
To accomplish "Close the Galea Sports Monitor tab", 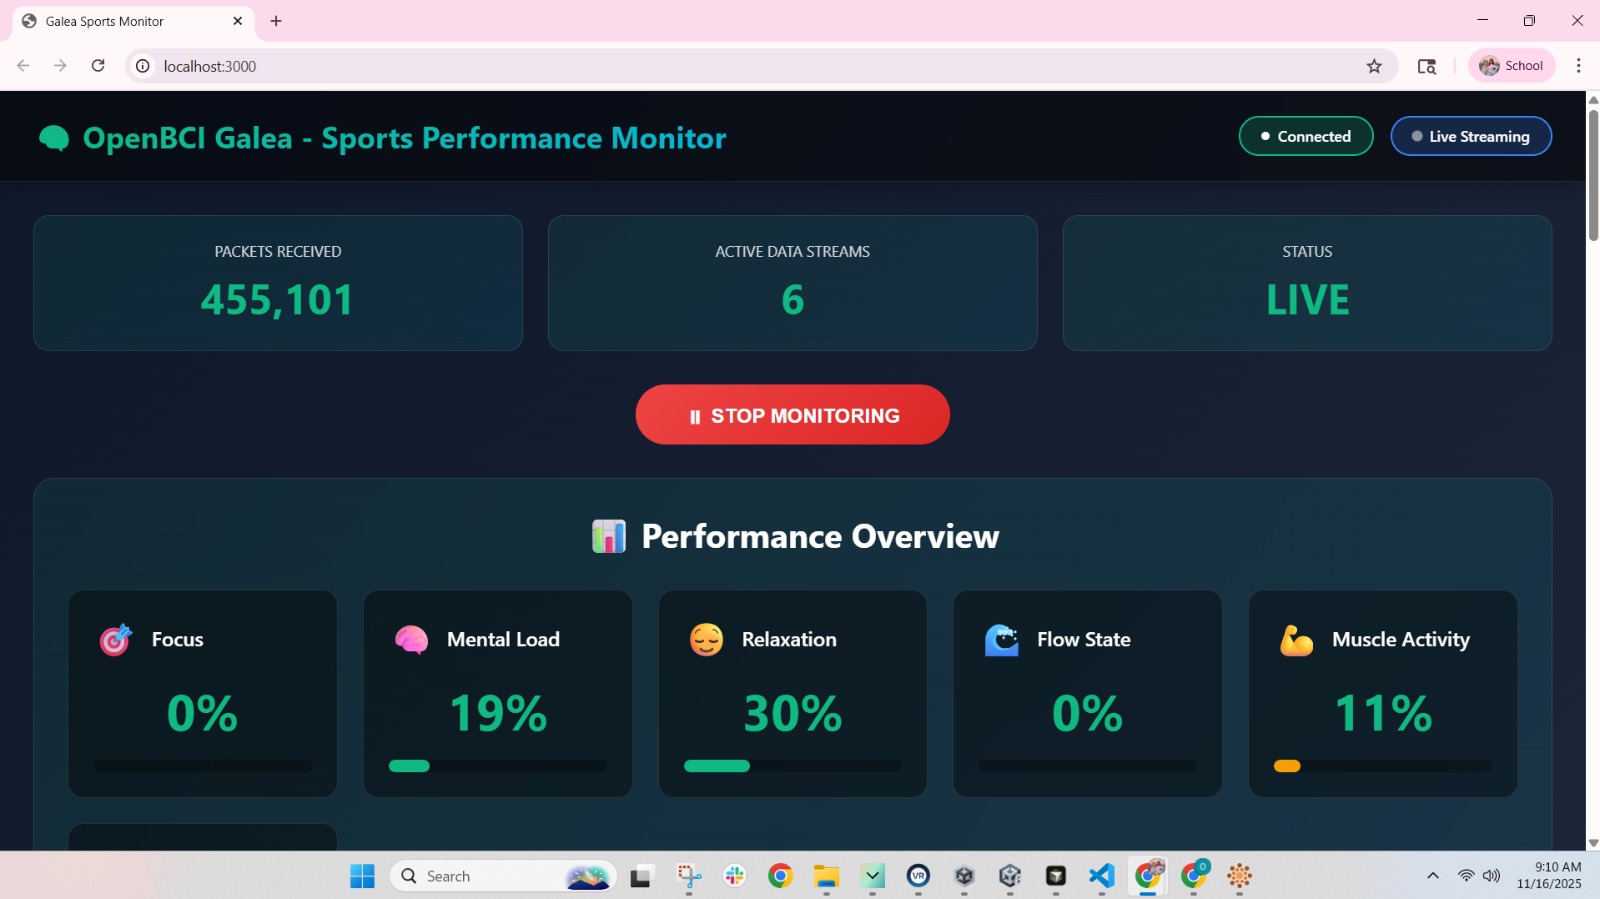I will [237, 21].
